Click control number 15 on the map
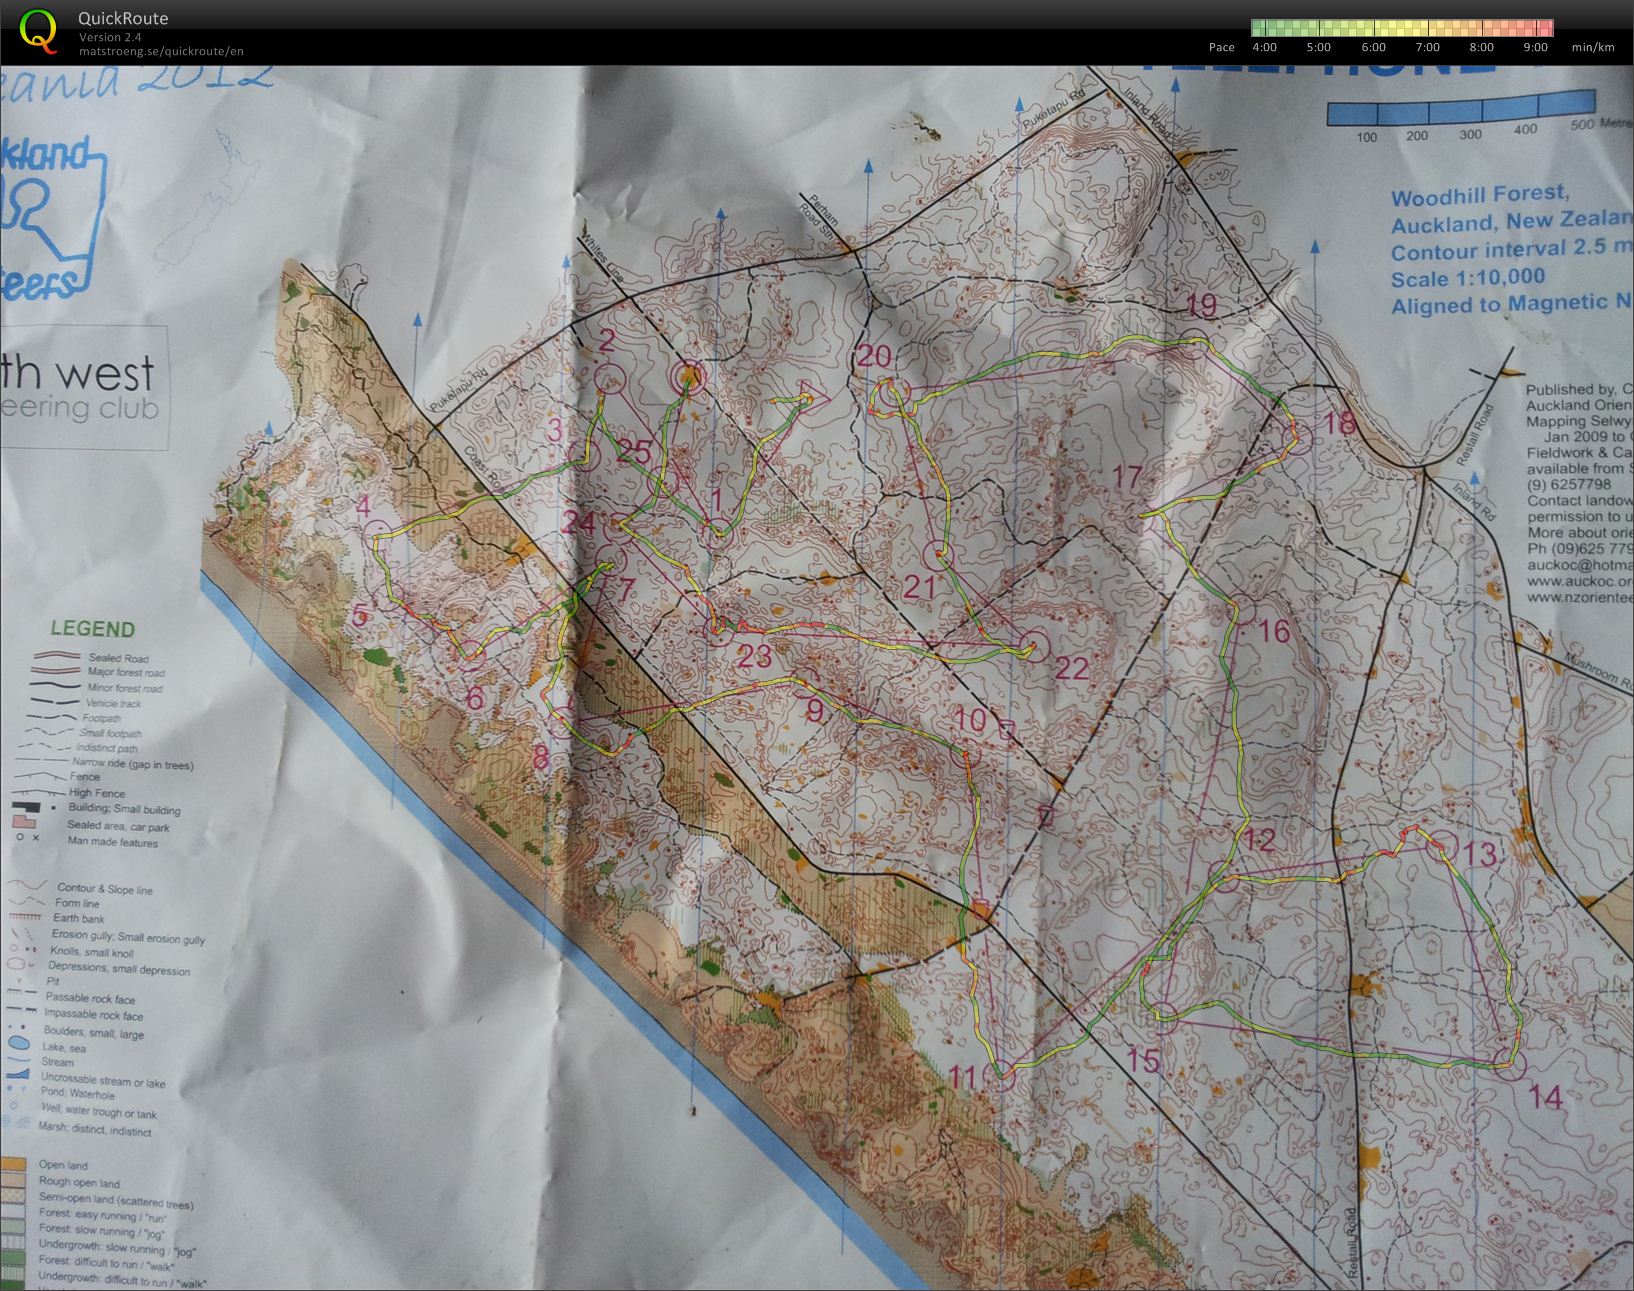1634x1291 pixels. 1142,1060
